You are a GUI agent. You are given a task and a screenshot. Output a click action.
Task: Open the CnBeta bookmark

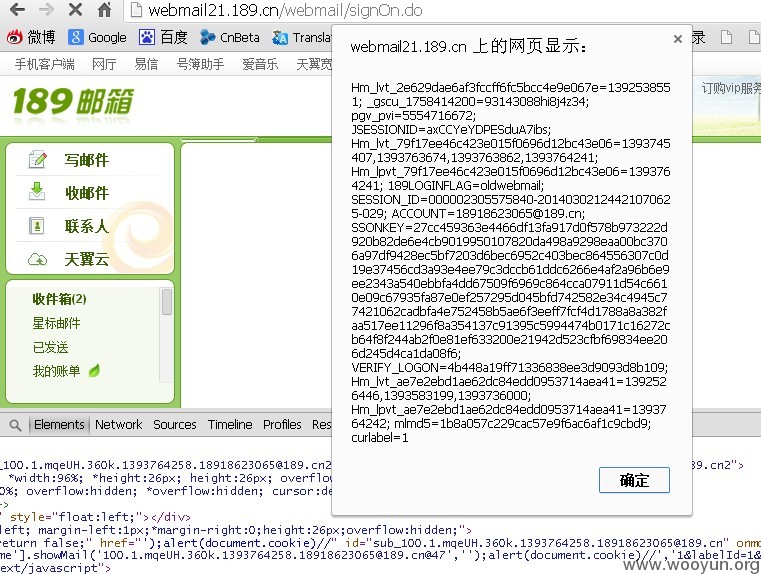click(230, 37)
